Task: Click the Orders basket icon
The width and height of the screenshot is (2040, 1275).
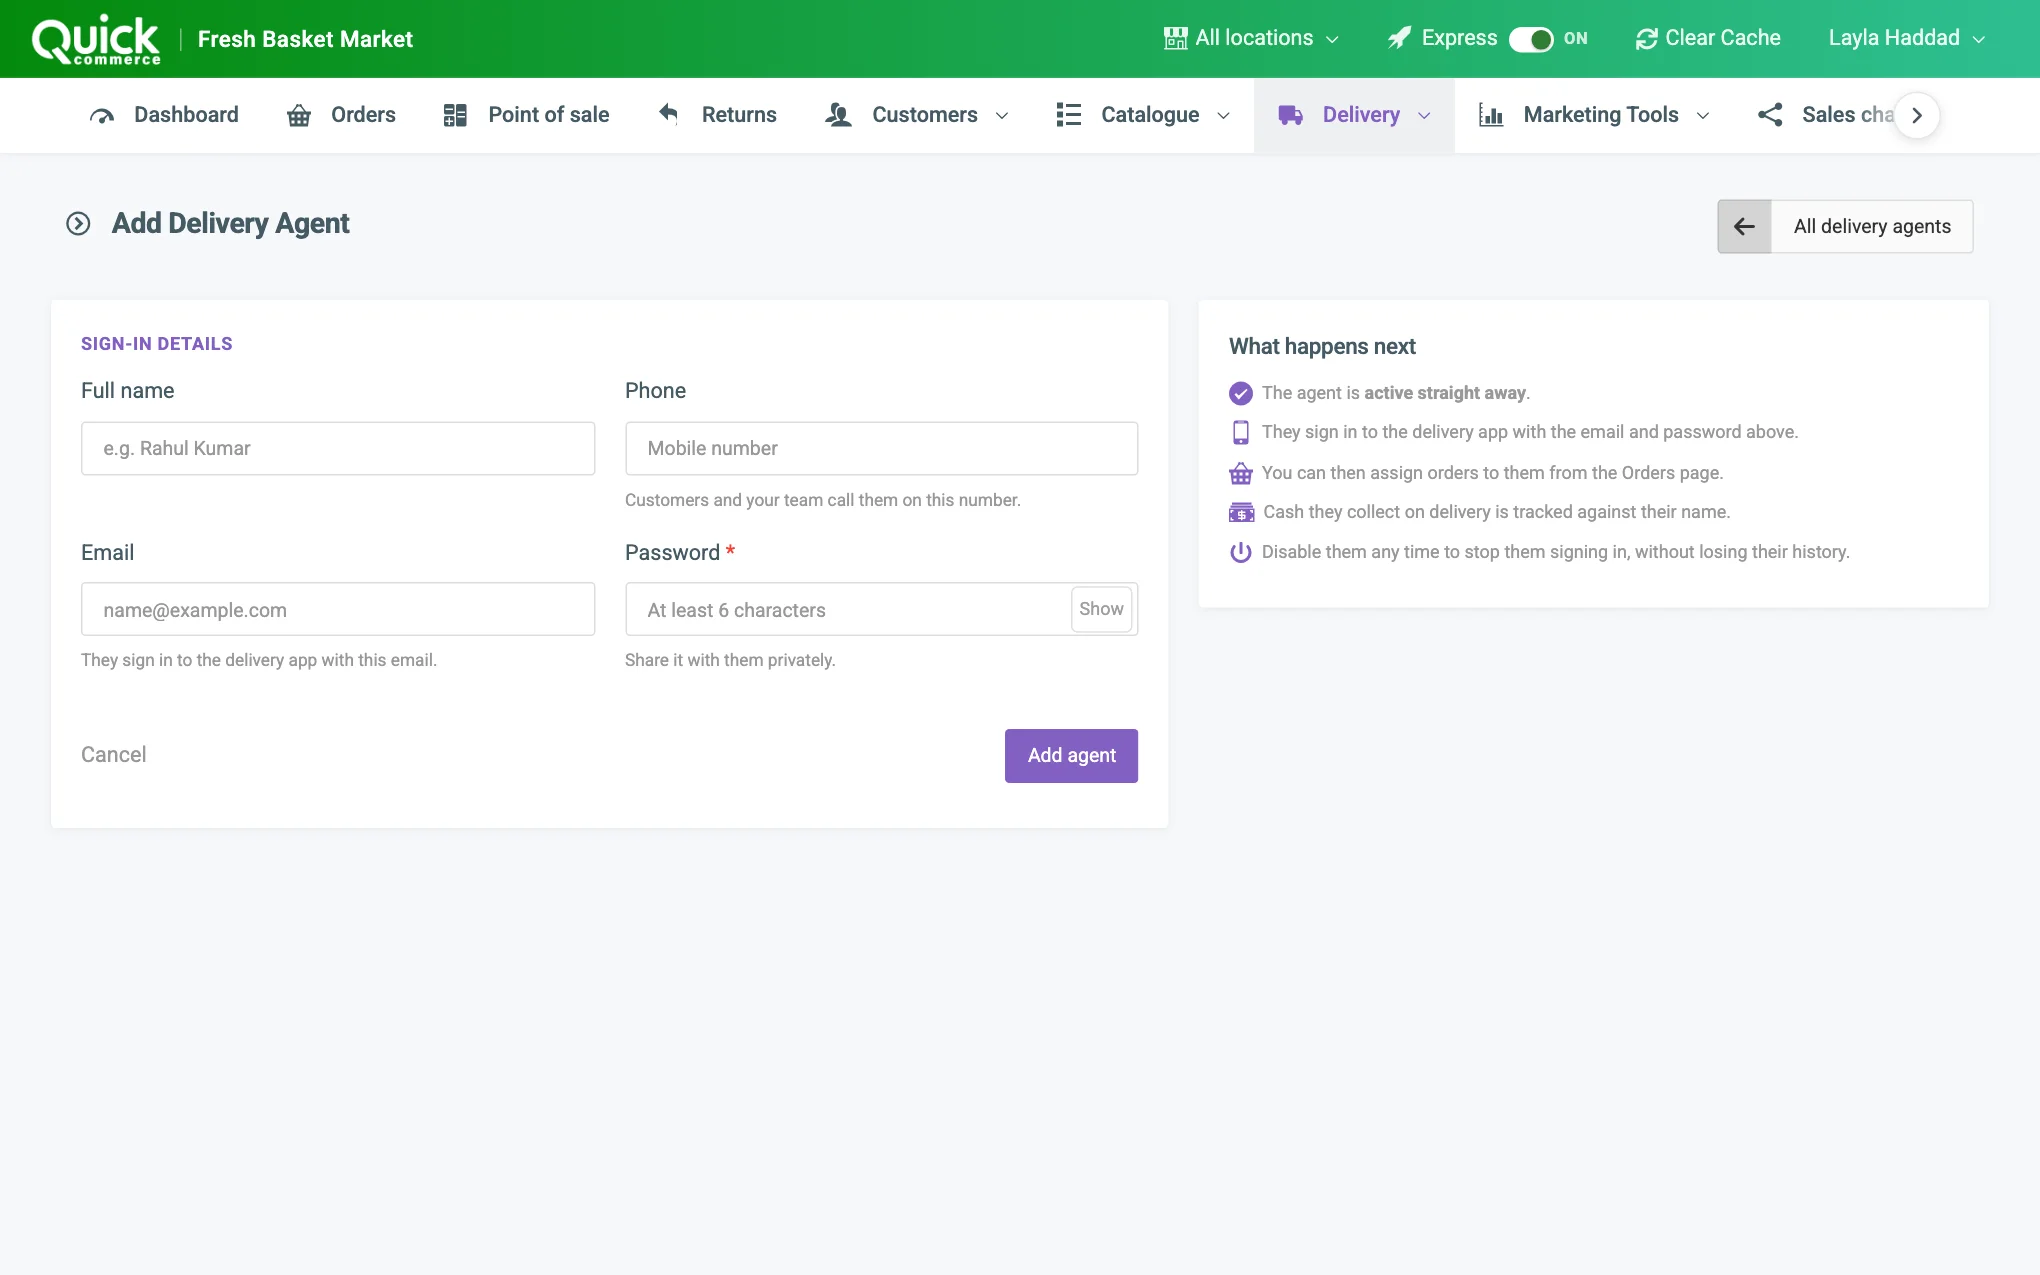Action: 299,115
